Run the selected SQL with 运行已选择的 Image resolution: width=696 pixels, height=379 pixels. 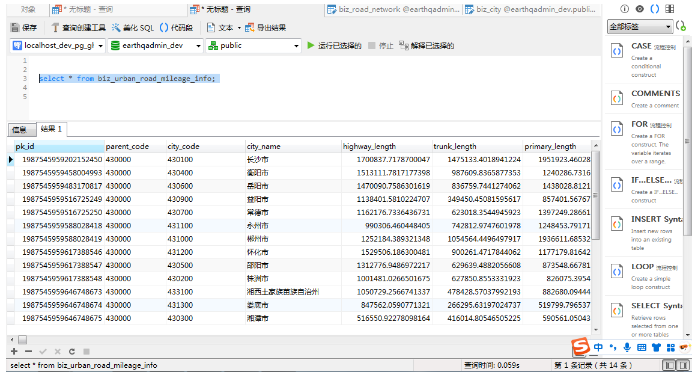point(334,45)
